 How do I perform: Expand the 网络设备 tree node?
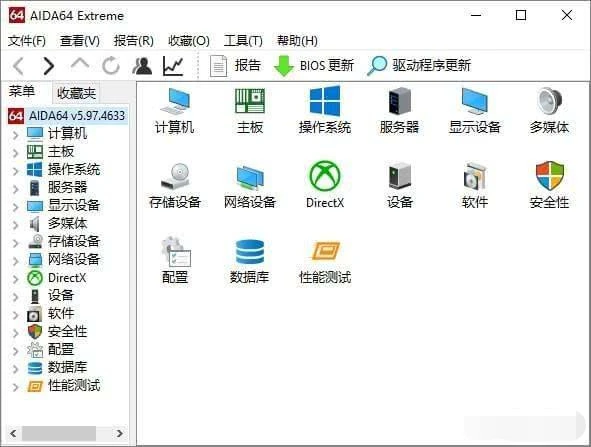(15, 260)
